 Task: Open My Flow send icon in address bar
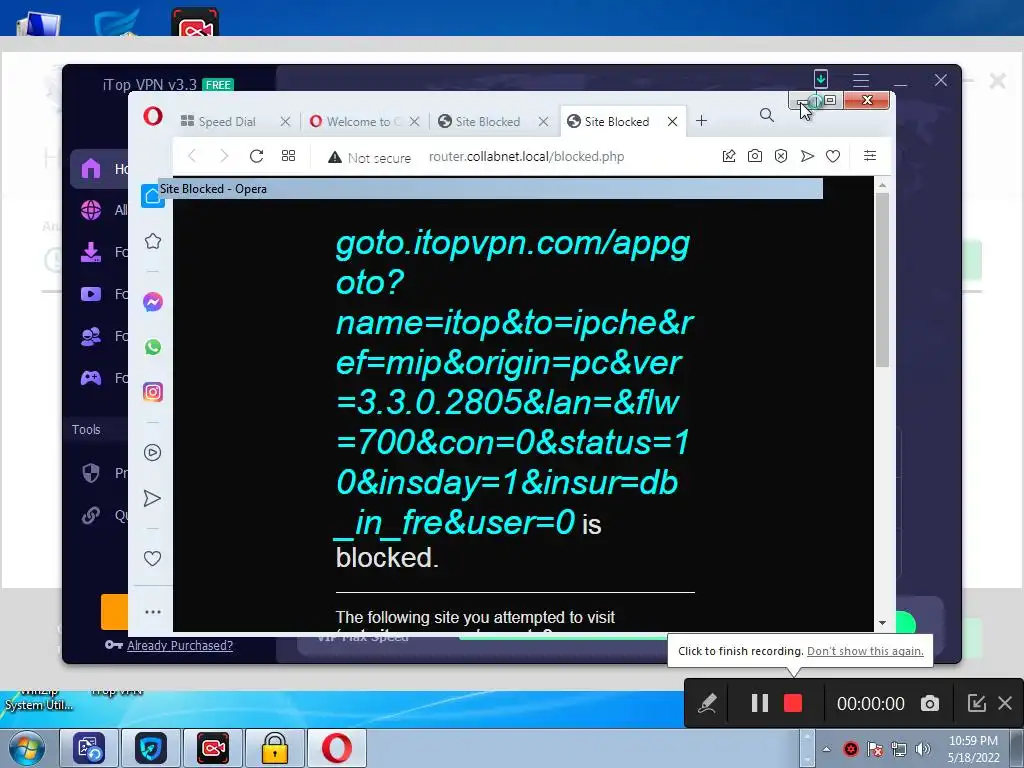click(807, 156)
